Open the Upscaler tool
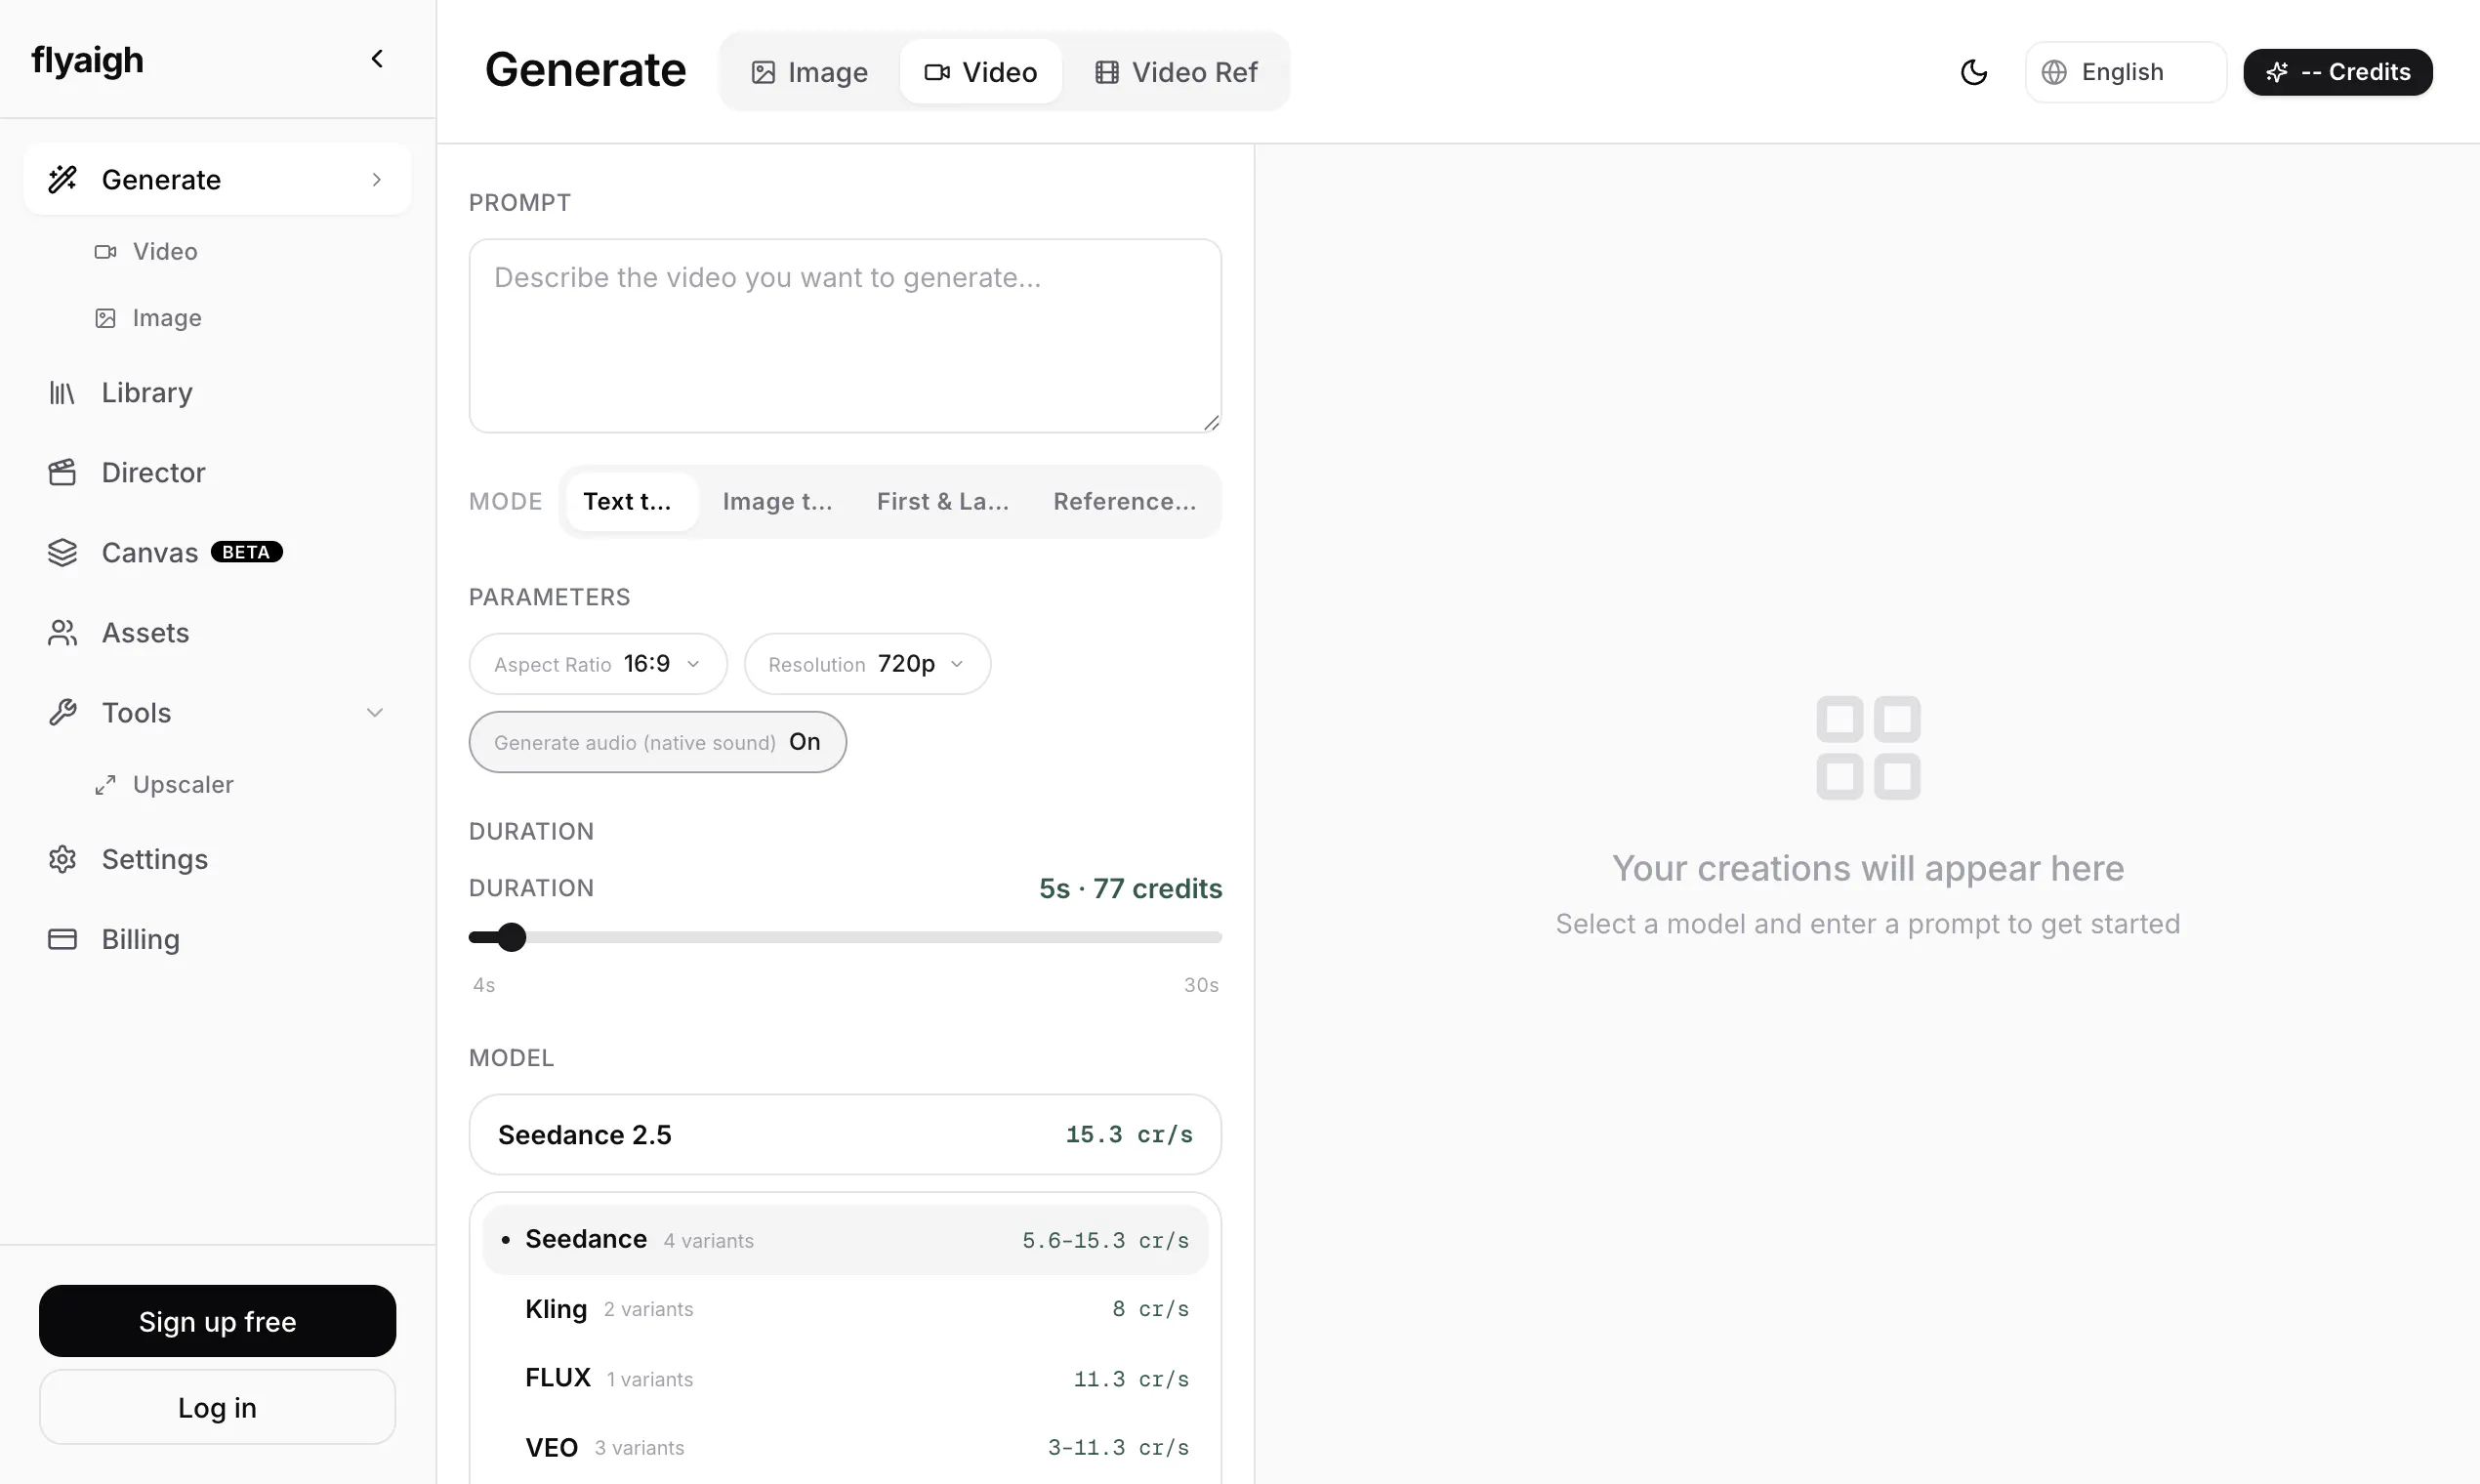Image resolution: width=2480 pixels, height=1484 pixels. 183,784
